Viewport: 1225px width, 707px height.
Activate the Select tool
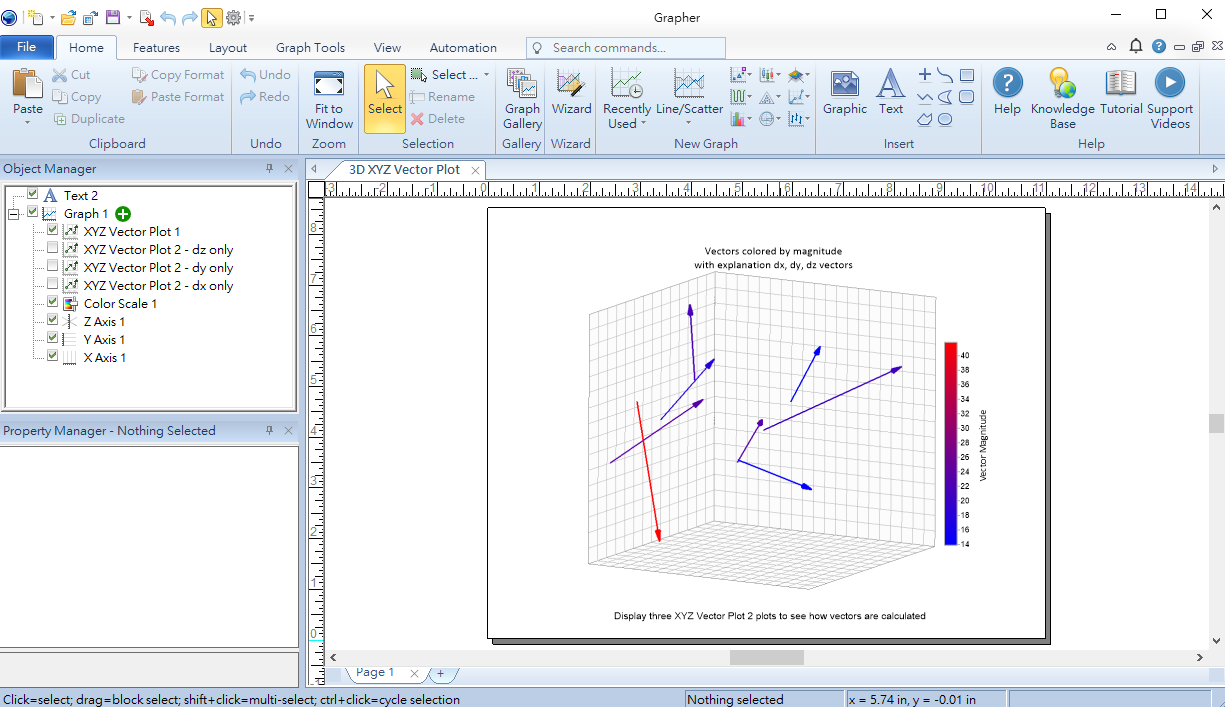pyautogui.click(x=385, y=98)
